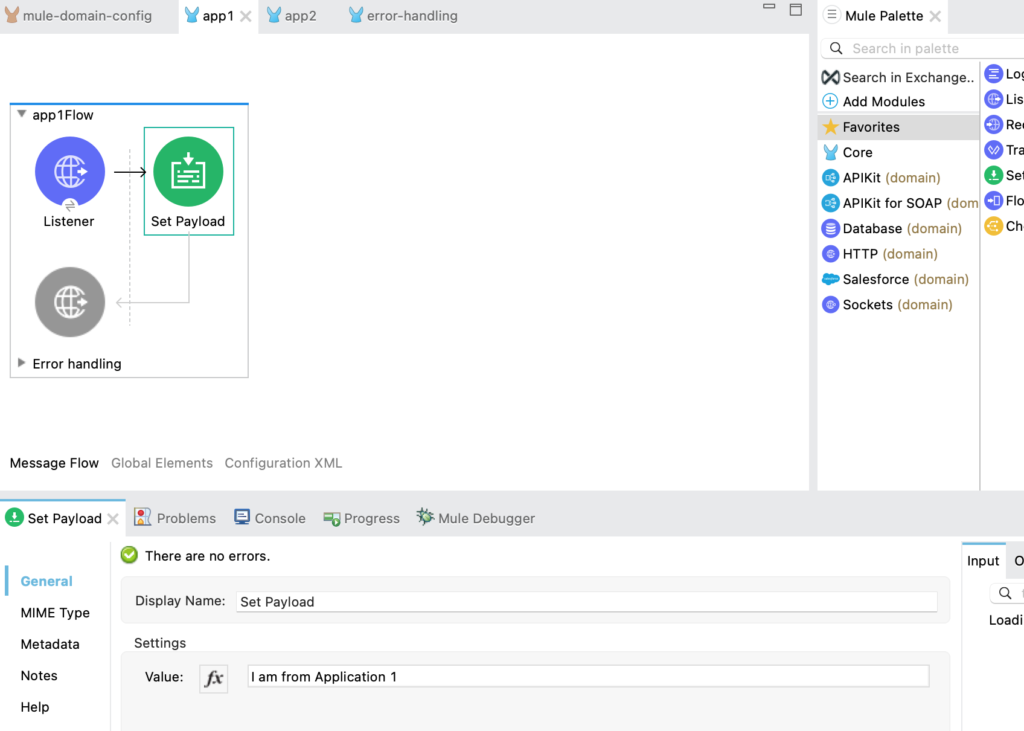The height and width of the screenshot is (731, 1024).
Task: Switch to the app2 tab
Action: [294, 16]
